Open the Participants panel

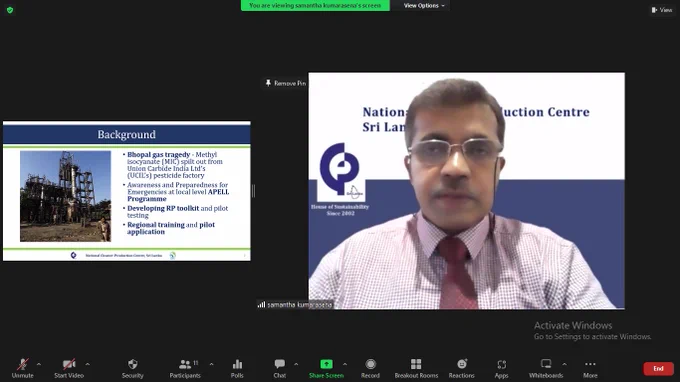point(185,369)
